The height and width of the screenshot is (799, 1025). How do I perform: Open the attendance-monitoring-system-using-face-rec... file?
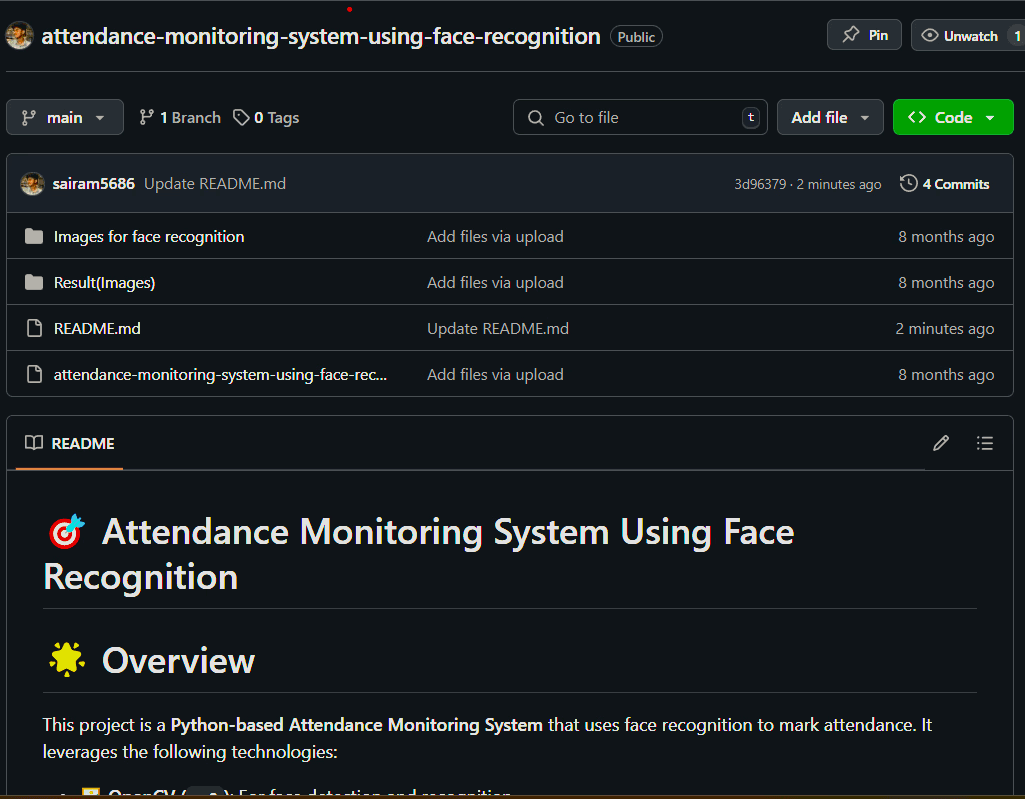click(x=220, y=375)
